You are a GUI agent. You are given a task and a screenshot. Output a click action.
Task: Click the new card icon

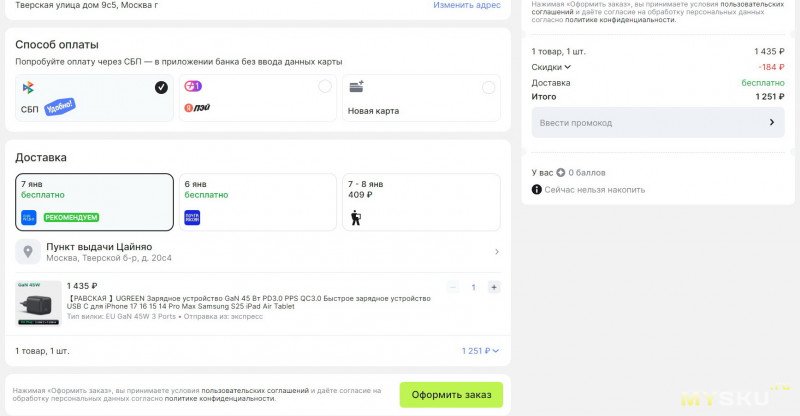[x=356, y=88]
